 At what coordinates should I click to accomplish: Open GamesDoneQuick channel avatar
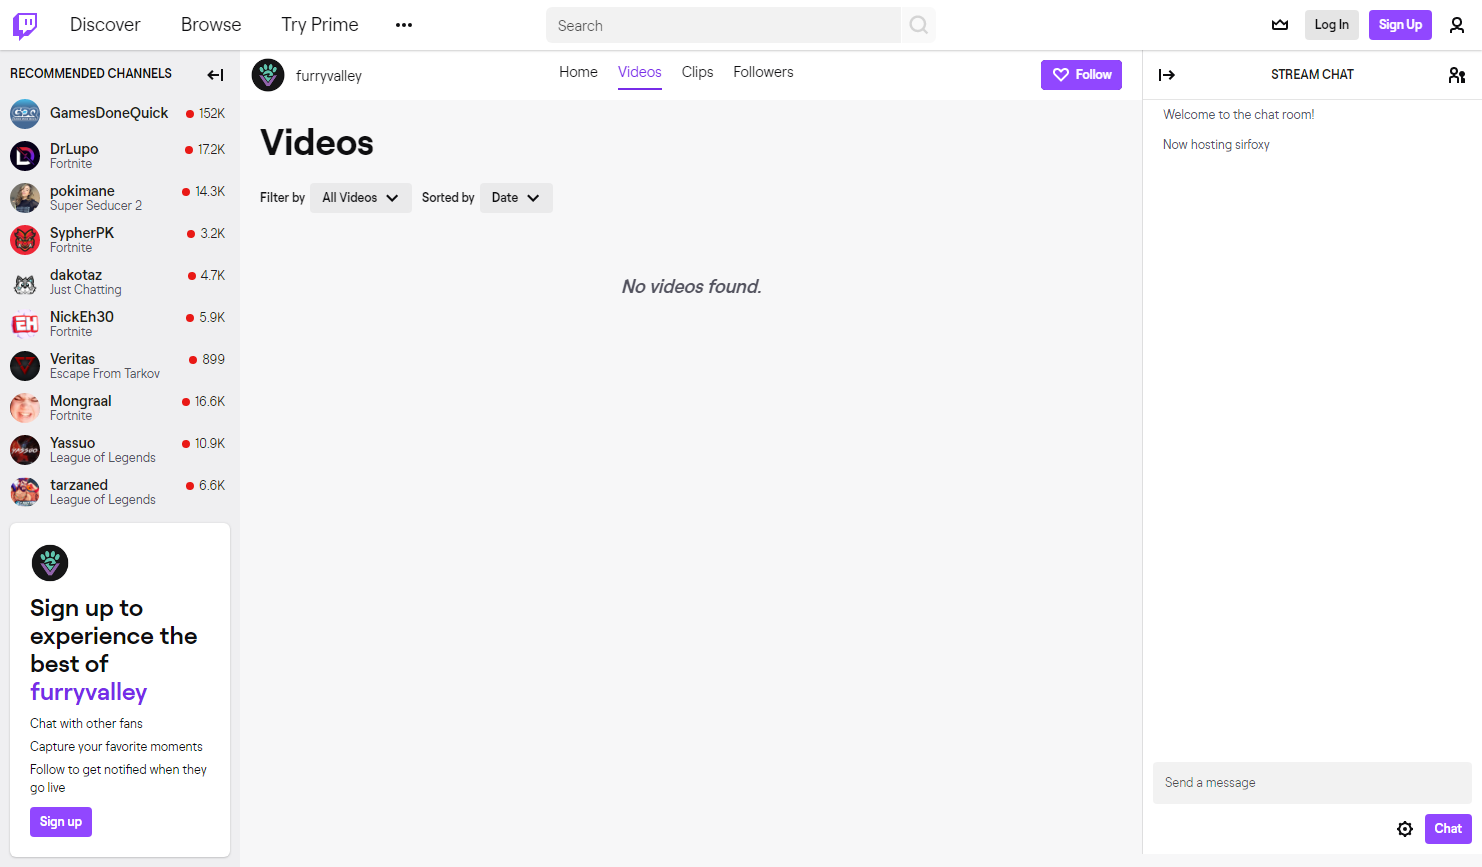pos(25,114)
